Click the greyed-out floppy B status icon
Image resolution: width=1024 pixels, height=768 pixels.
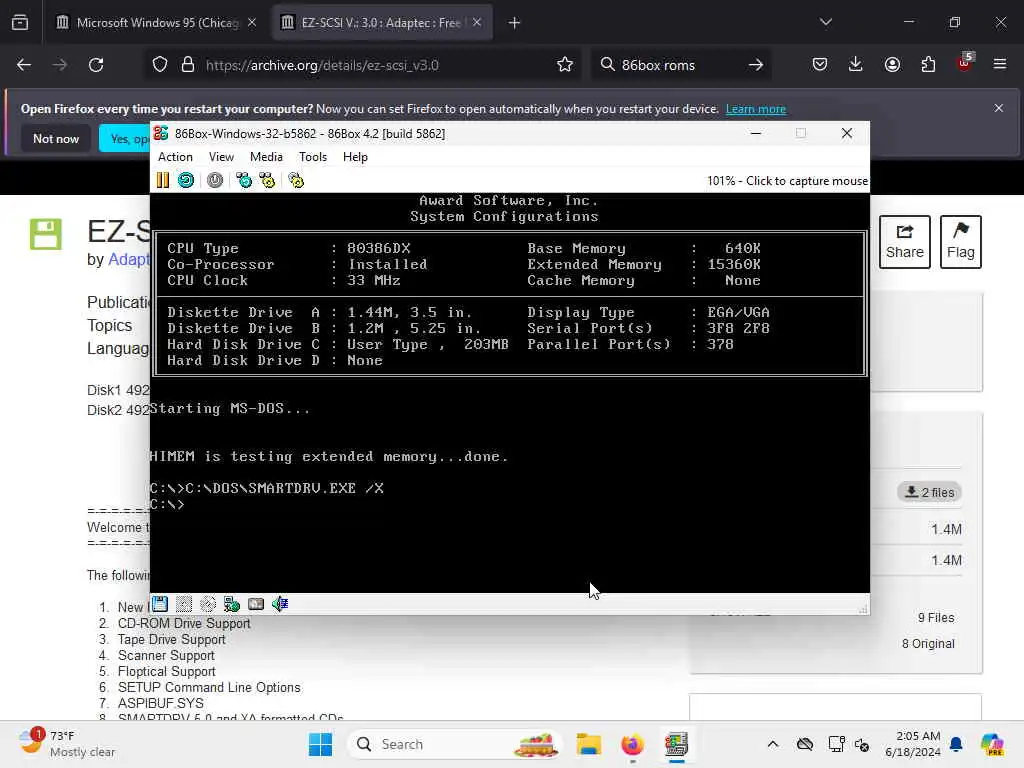click(x=184, y=604)
